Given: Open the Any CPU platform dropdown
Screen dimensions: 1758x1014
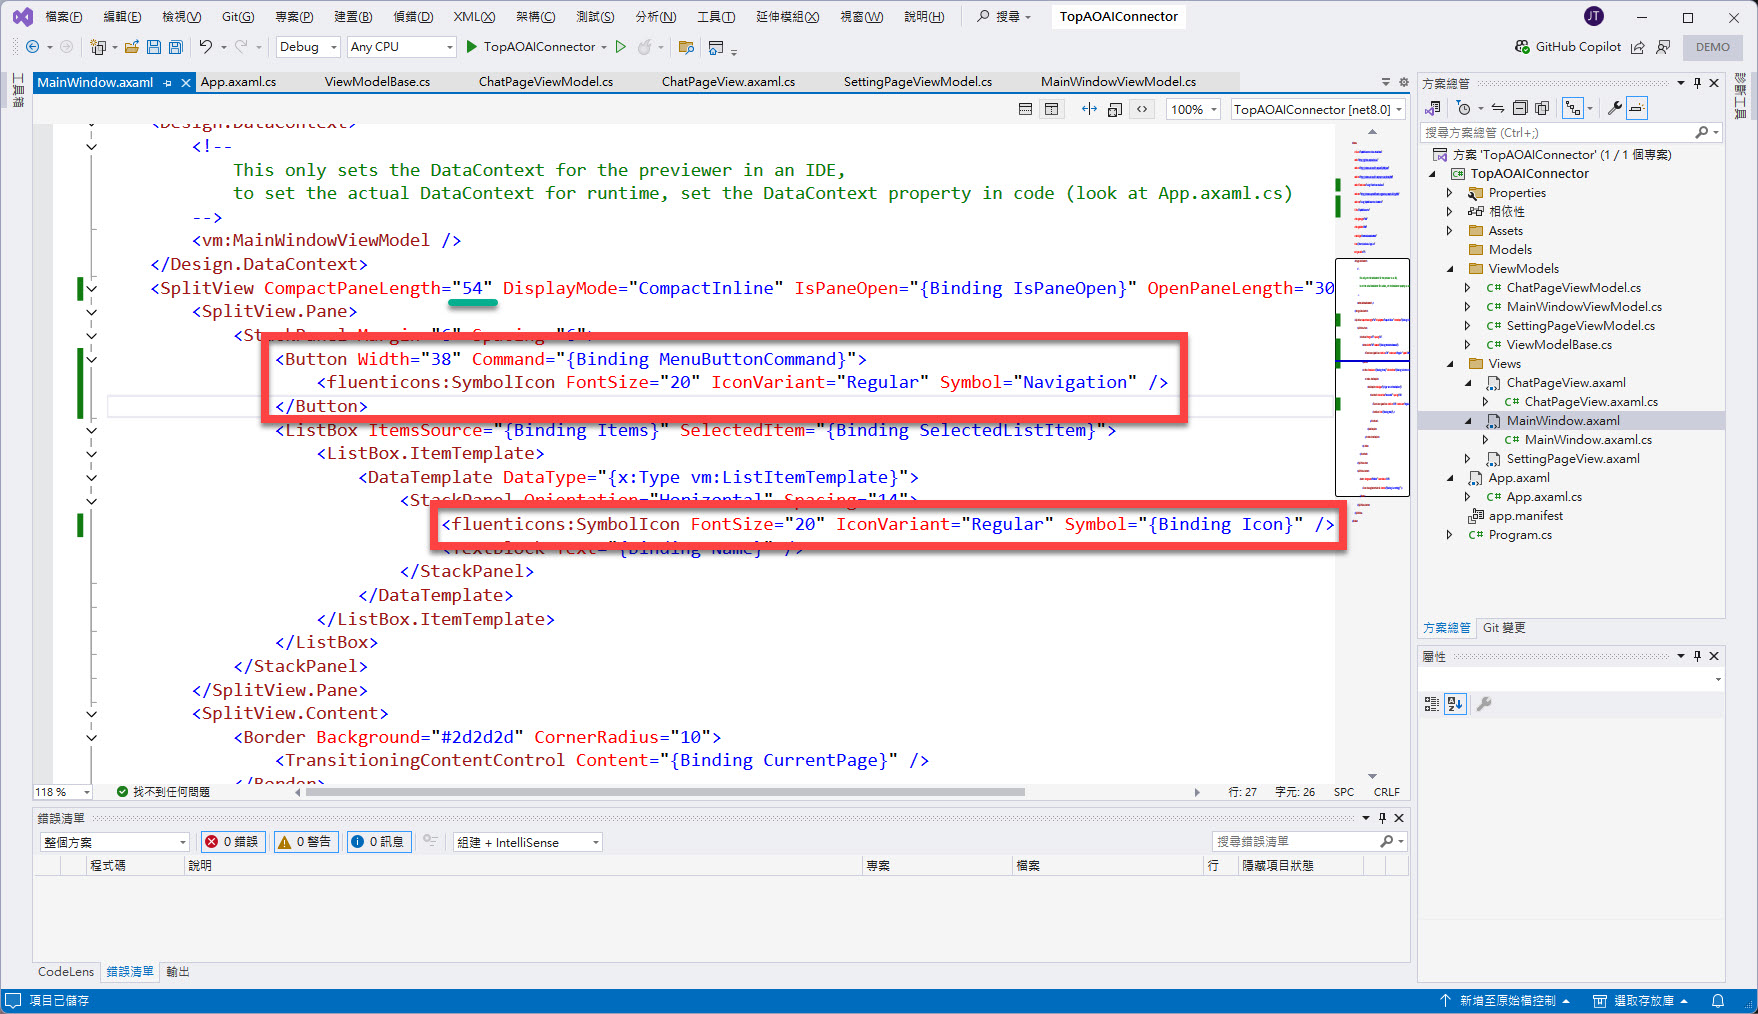Looking at the screenshot, I should pyautogui.click(x=401, y=47).
